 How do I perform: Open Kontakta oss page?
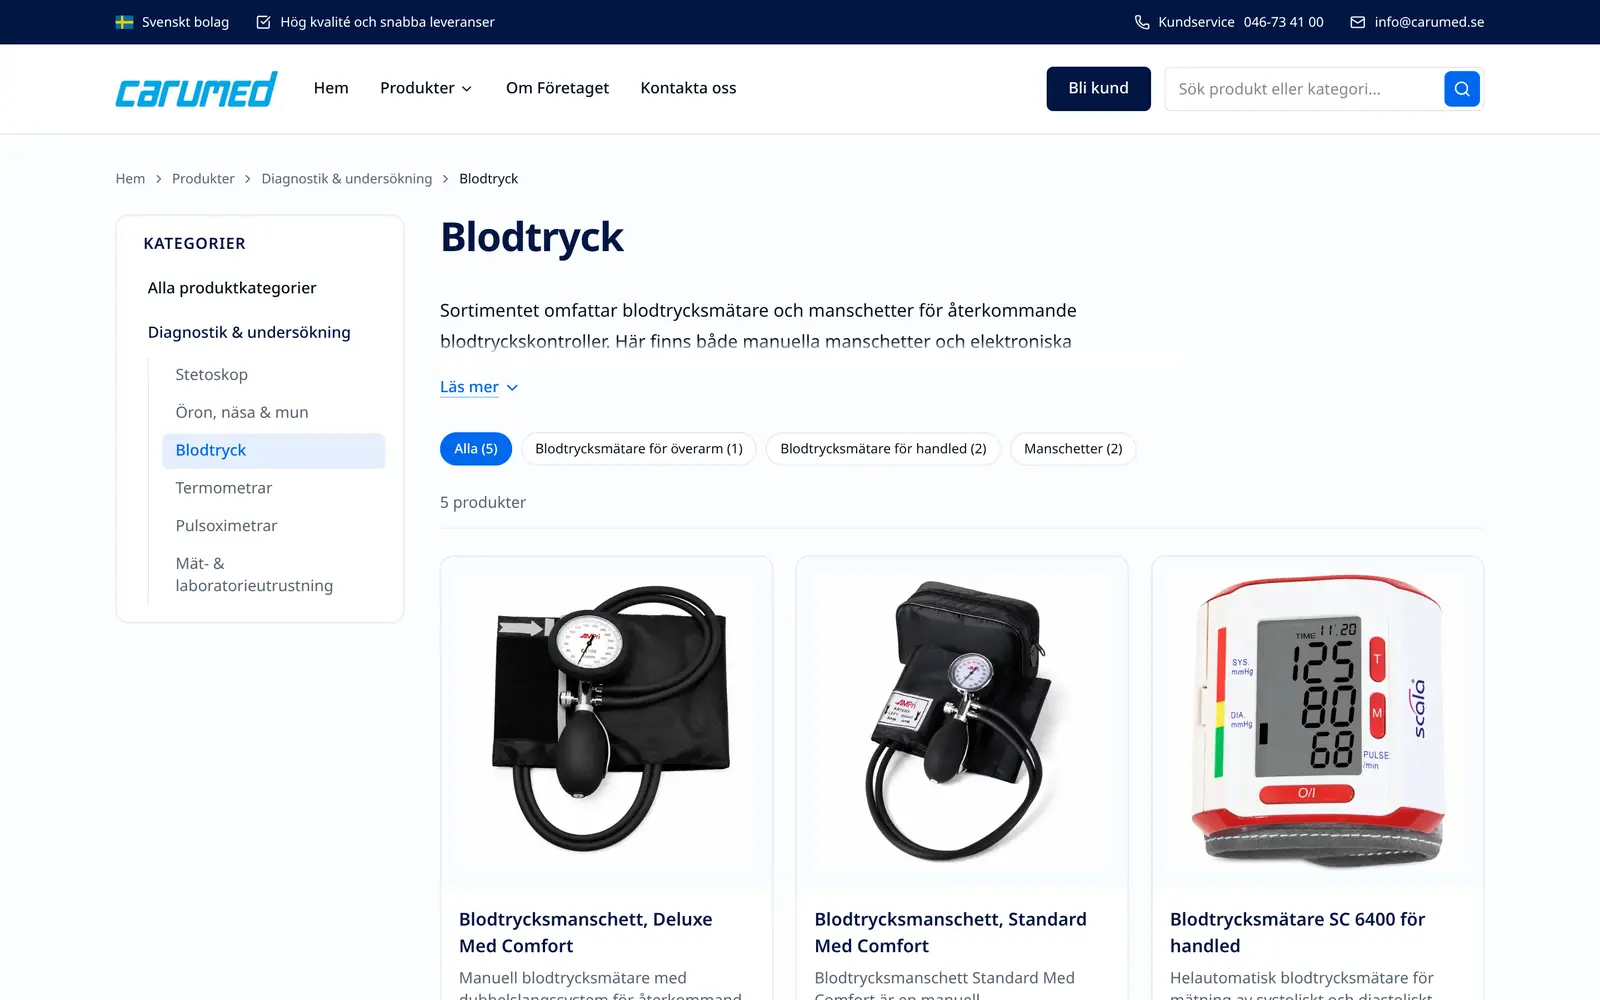688,88
